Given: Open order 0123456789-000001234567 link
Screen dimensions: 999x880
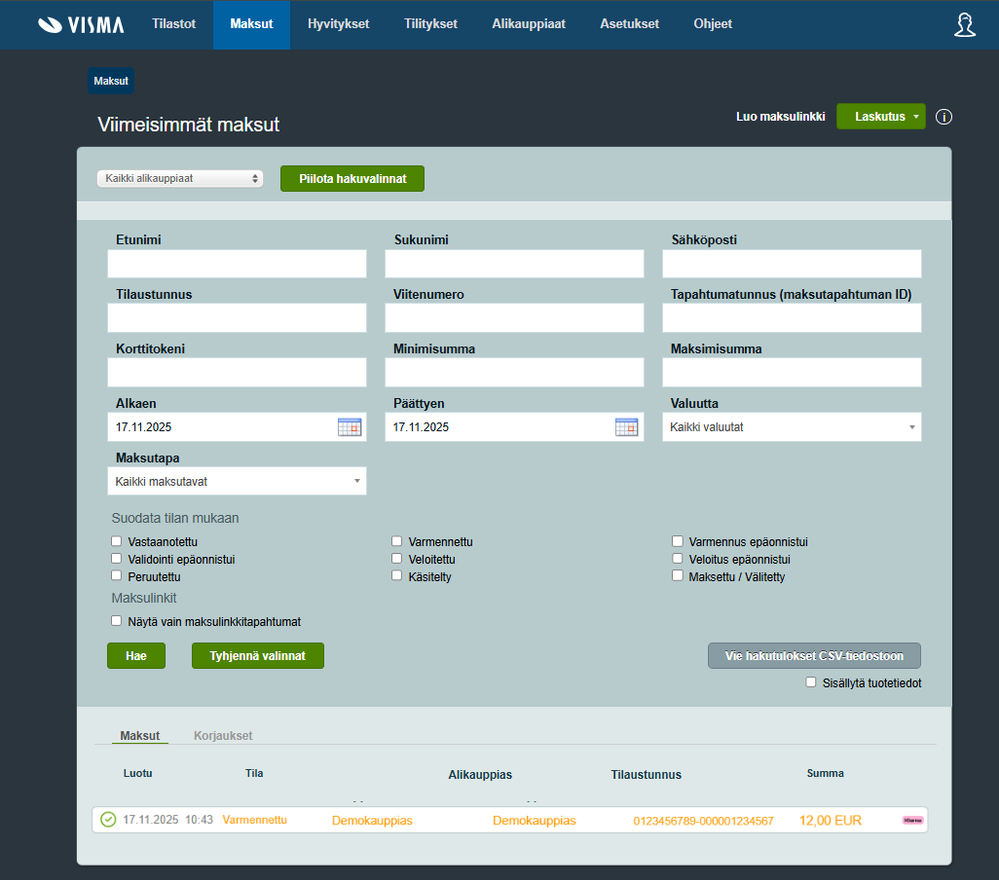Looking at the screenshot, I should (x=703, y=821).
